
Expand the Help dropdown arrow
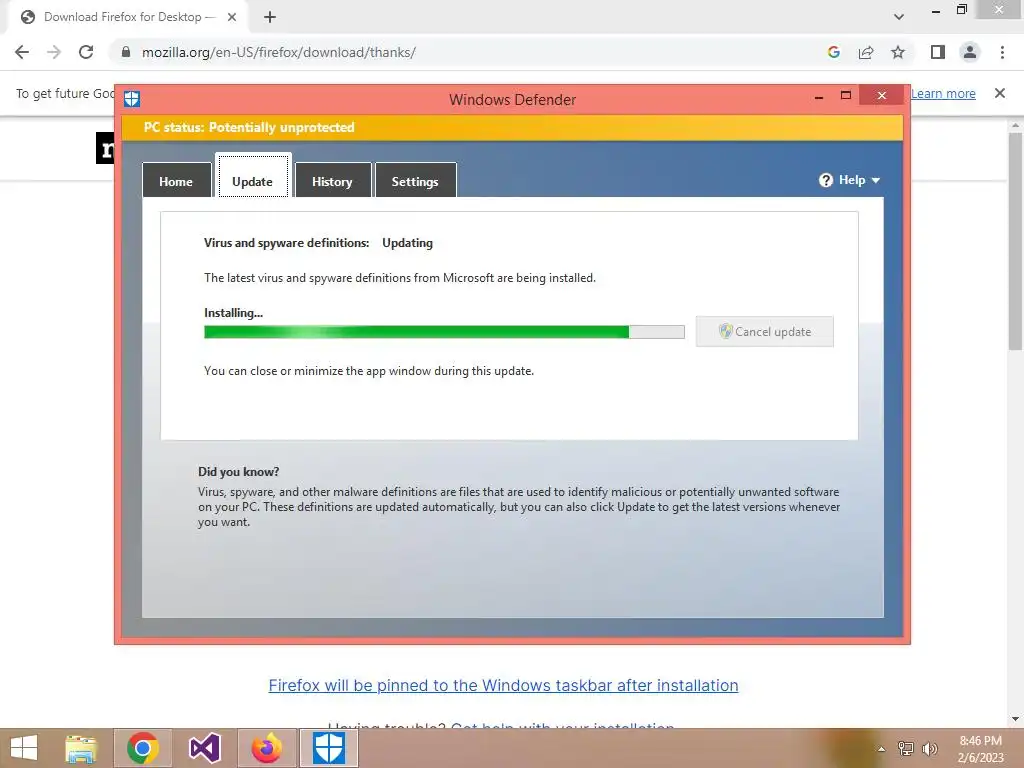click(x=876, y=180)
